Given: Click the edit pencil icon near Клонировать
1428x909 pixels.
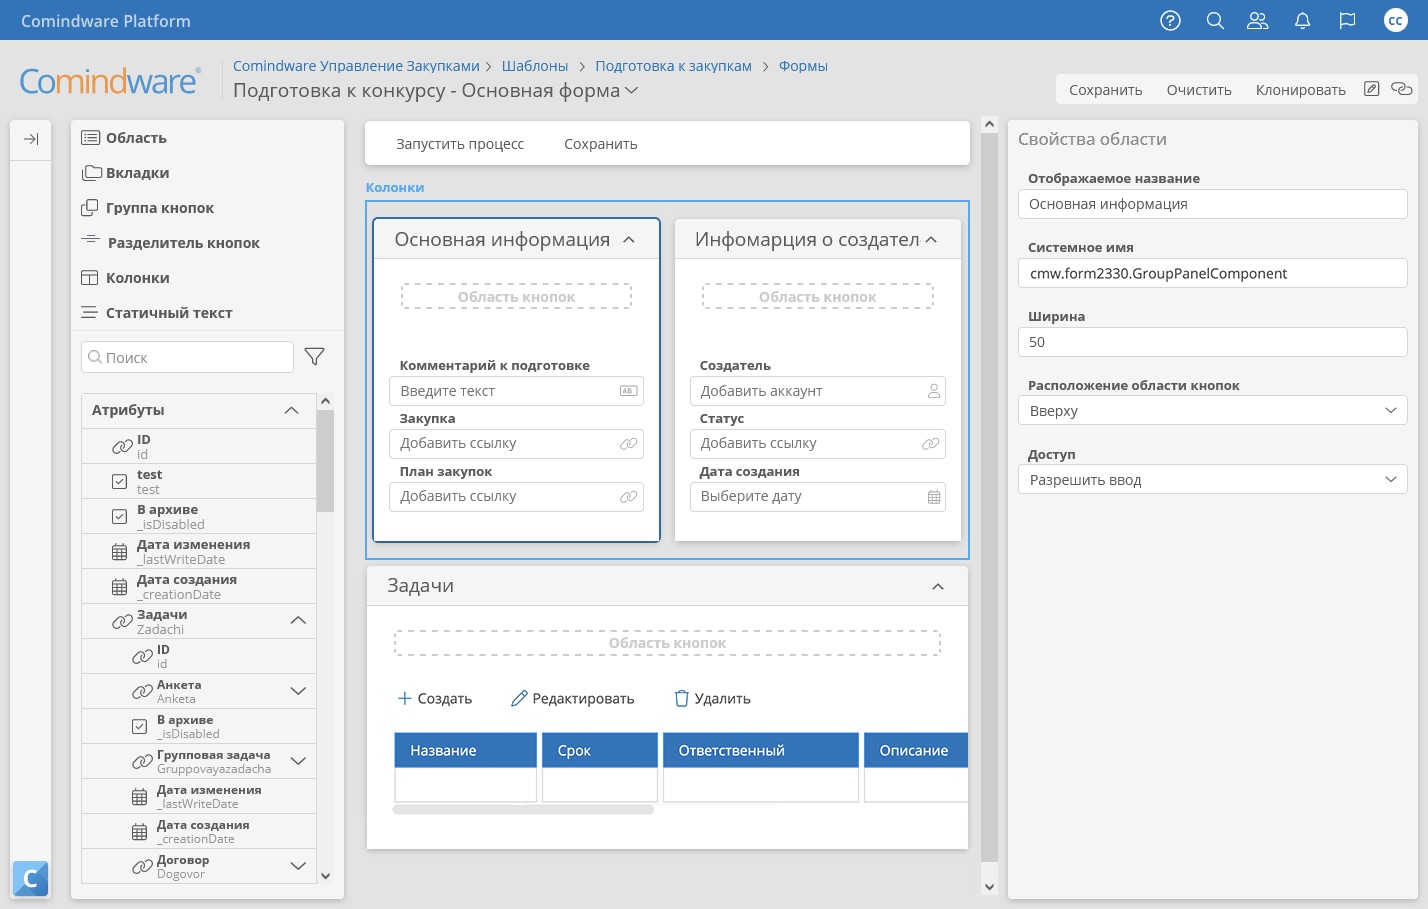Looking at the screenshot, I should [x=1372, y=89].
